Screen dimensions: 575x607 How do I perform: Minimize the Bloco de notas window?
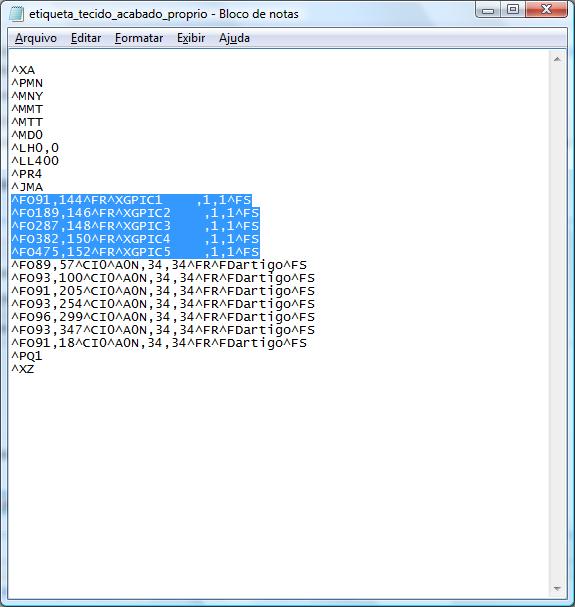488,9
